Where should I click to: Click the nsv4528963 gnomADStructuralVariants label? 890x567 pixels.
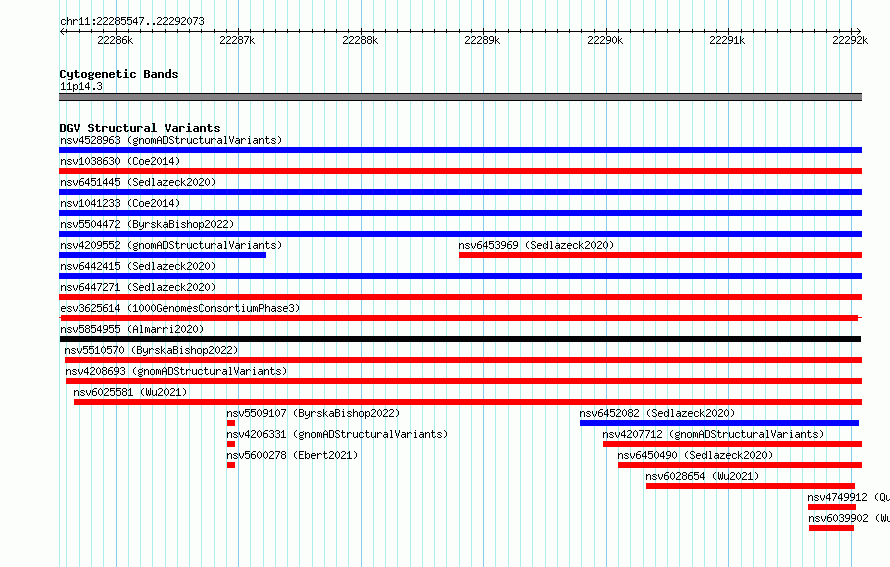171,140
